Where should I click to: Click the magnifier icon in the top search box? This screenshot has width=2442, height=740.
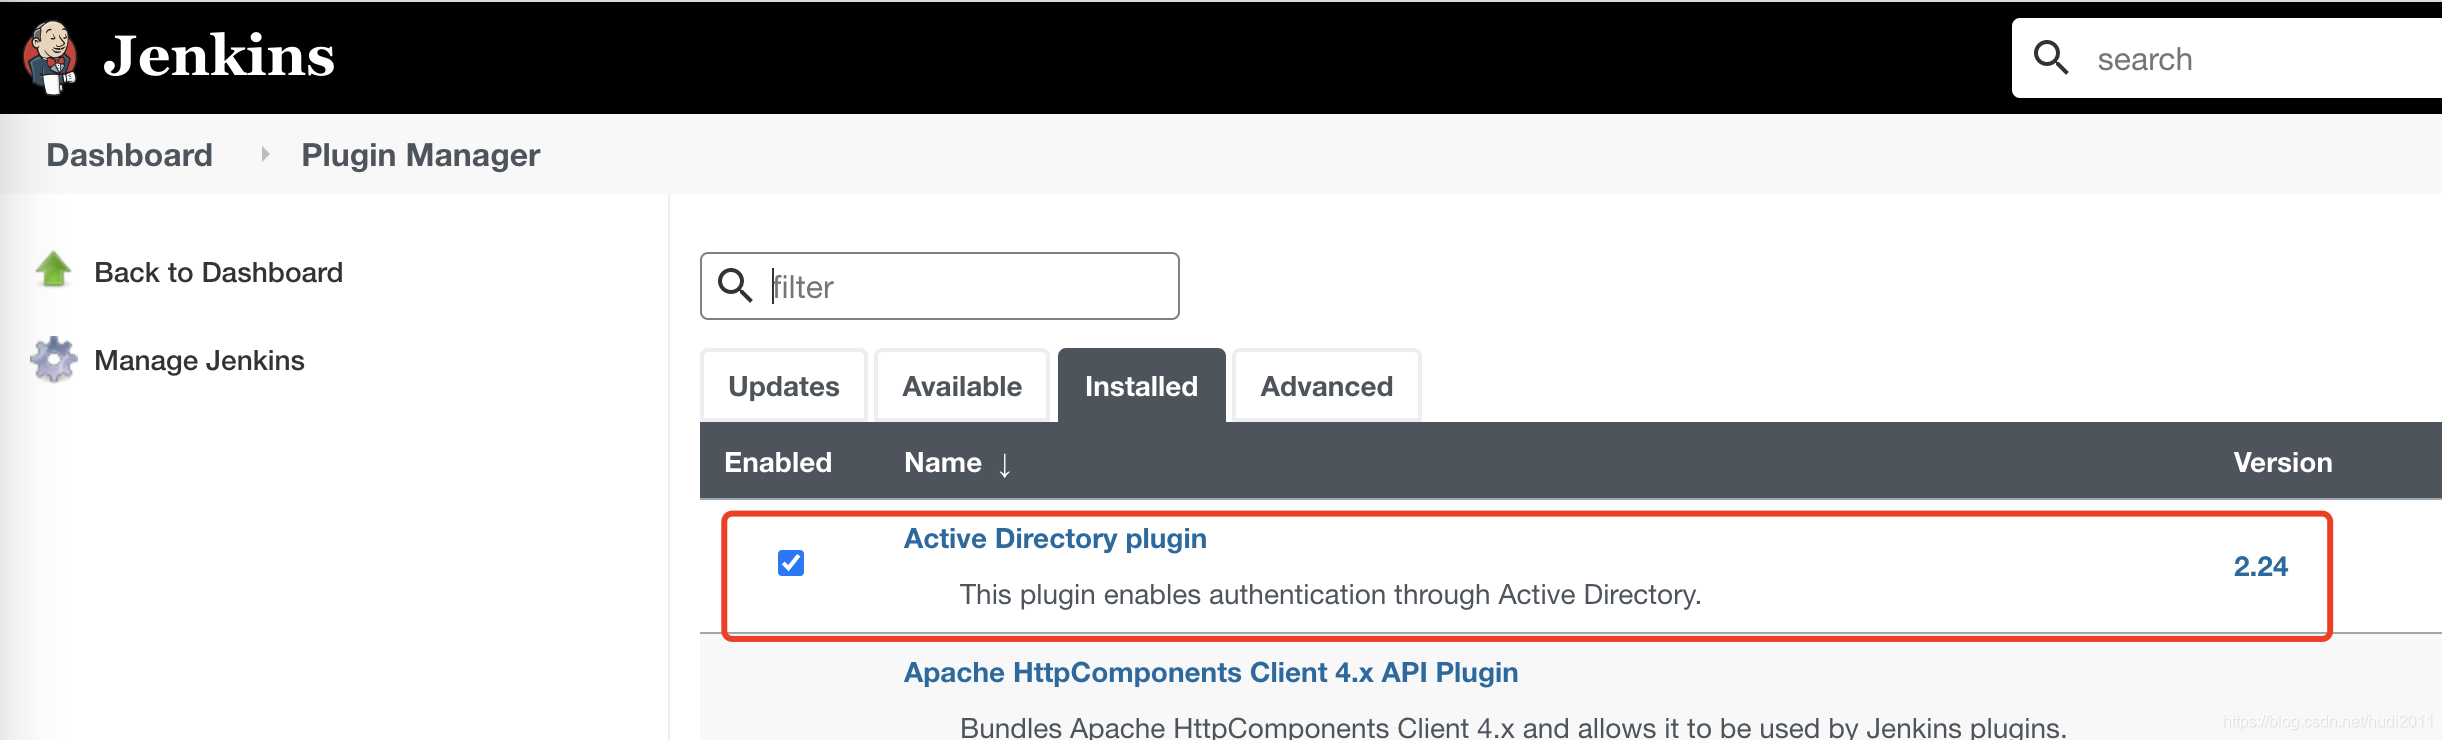pos(2051,58)
